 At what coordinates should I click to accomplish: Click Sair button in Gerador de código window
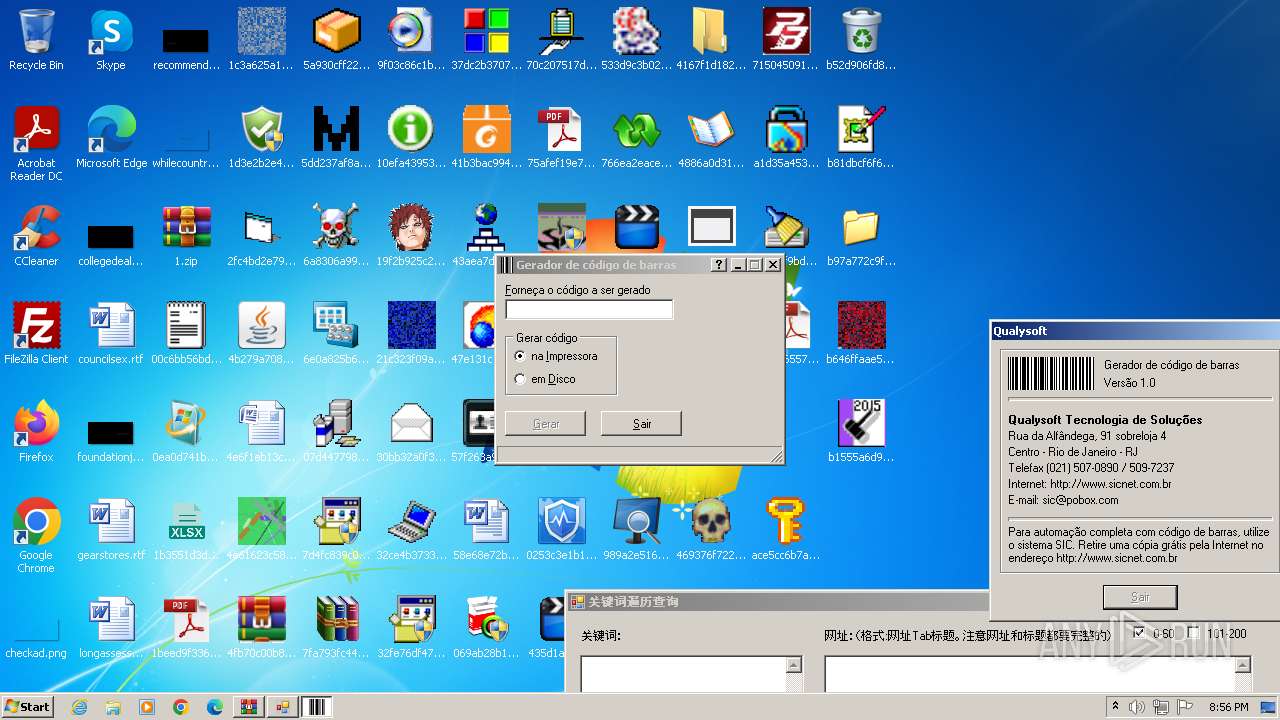tap(641, 424)
